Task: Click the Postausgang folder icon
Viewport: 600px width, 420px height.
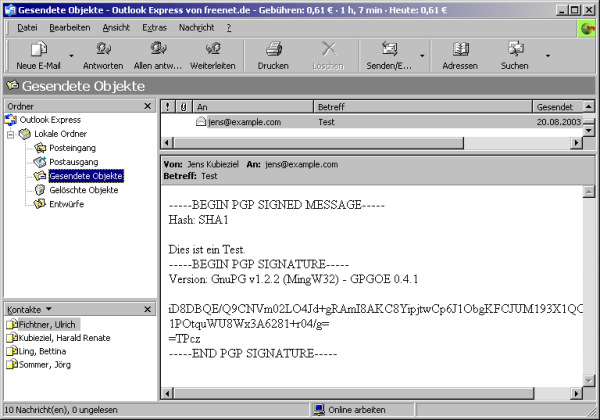Action: pos(40,162)
